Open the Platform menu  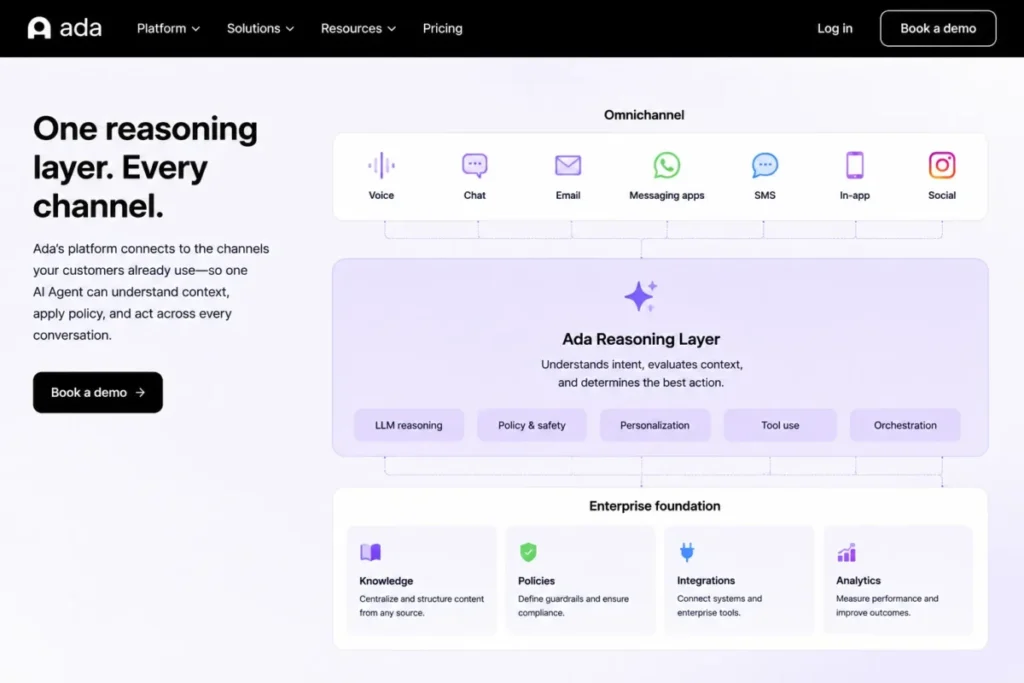(168, 28)
